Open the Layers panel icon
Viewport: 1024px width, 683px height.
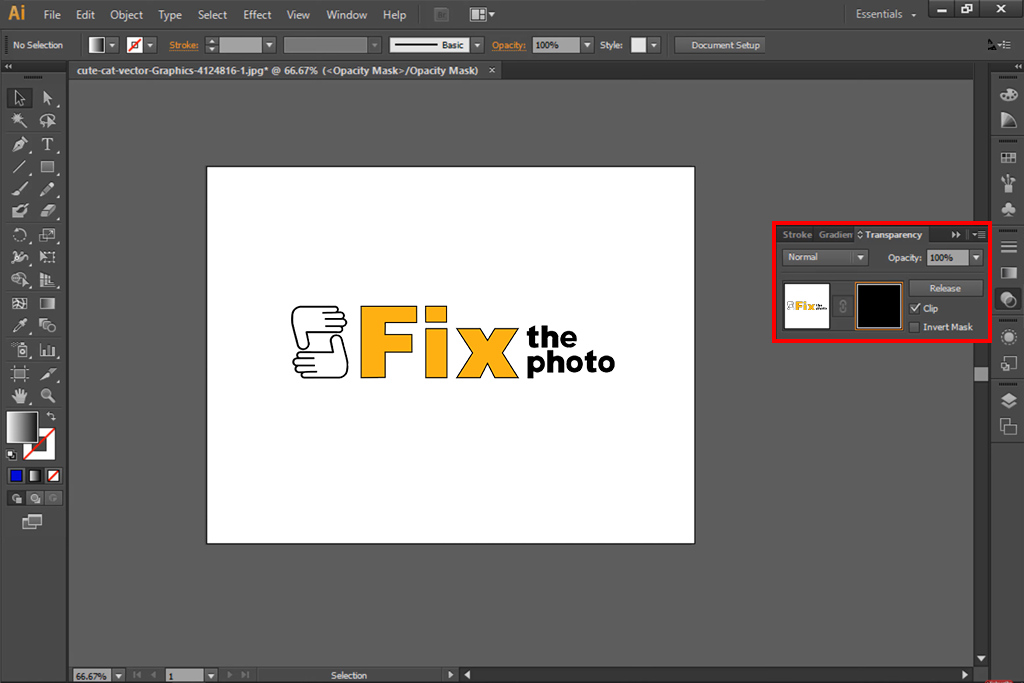(1008, 401)
